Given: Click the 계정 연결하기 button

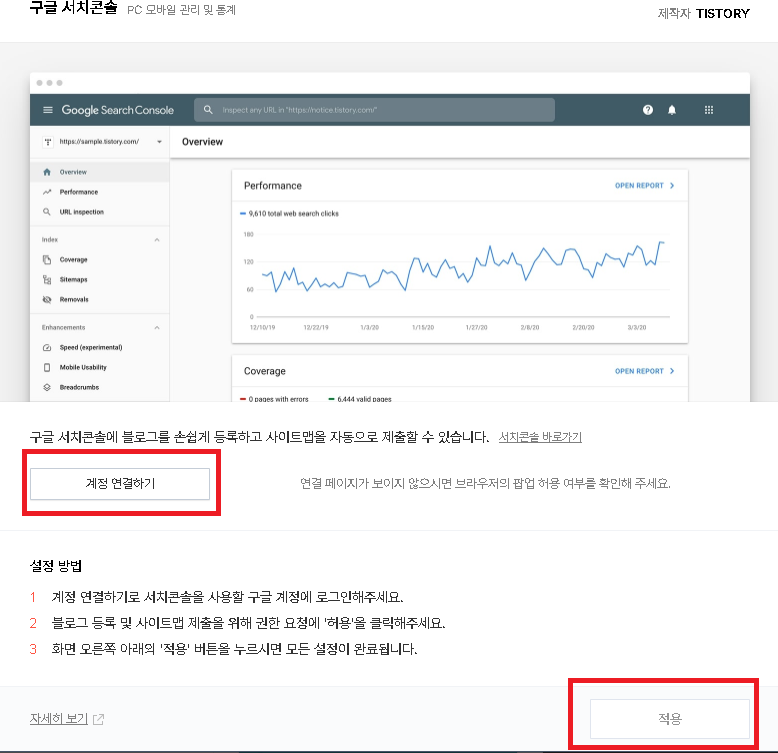Looking at the screenshot, I should [x=120, y=484].
